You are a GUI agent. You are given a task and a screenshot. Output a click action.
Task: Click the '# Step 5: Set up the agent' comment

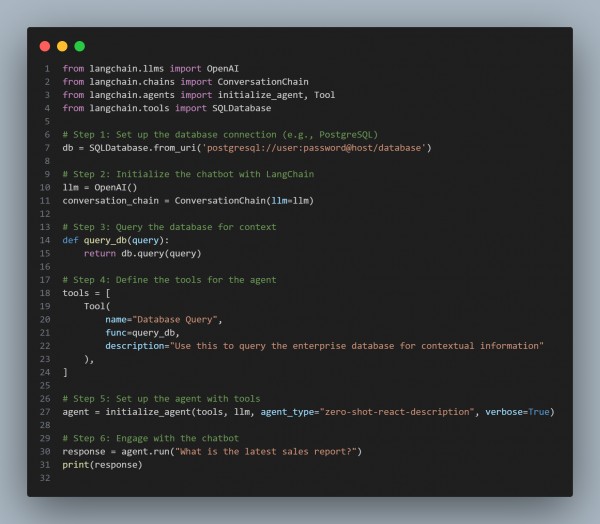click(x=161, y=399)
